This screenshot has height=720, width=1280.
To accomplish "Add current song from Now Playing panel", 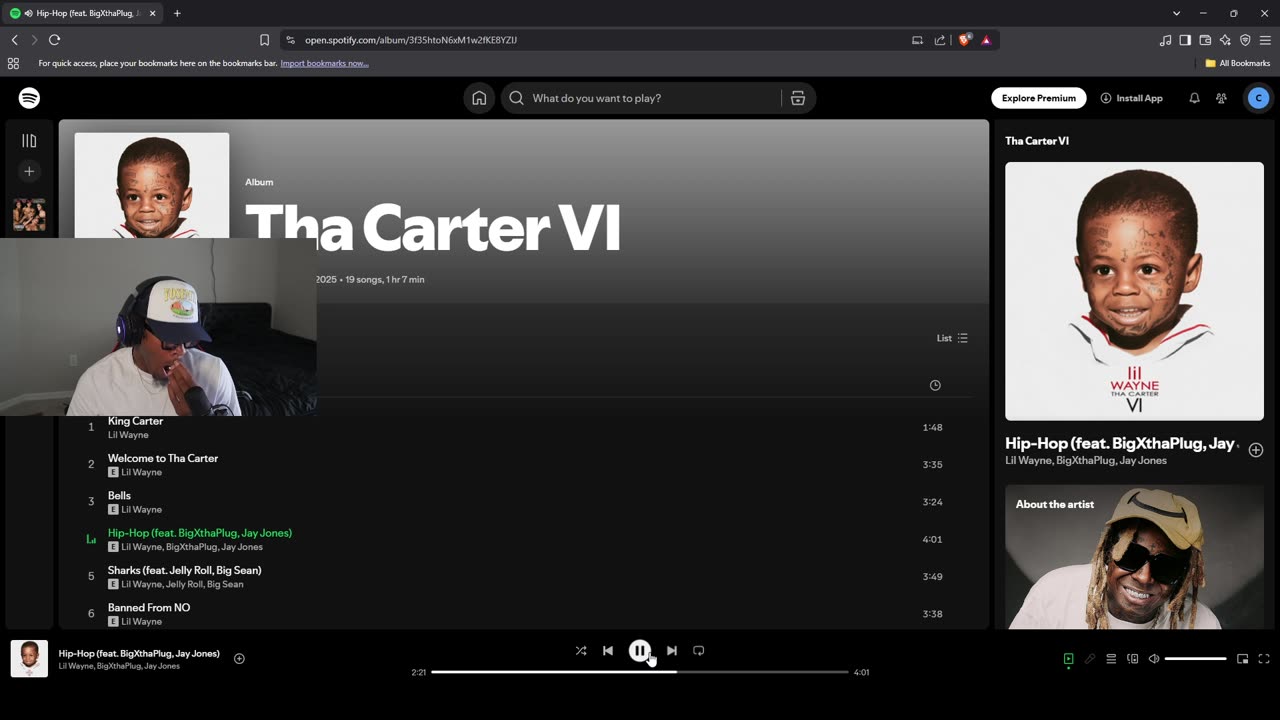I will (1256, 450).
